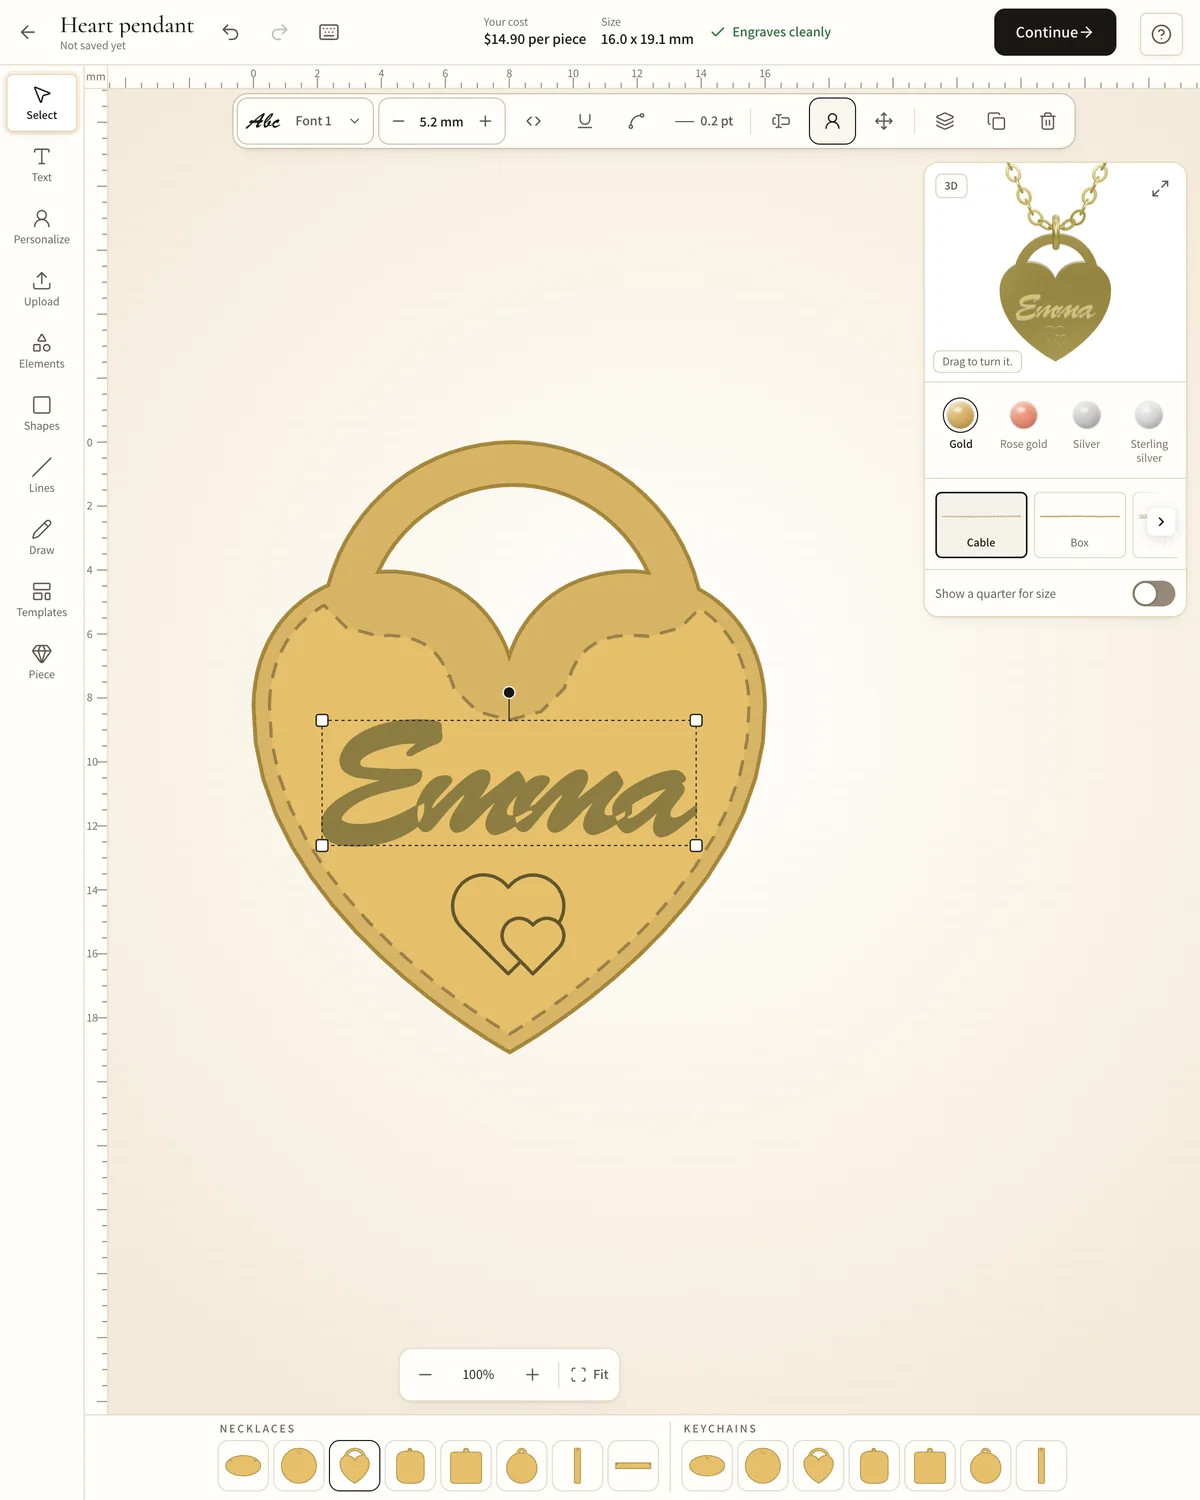Select the heart keychain shape
Viewport: 1200px width, 1500px height.
[819, 1466]
